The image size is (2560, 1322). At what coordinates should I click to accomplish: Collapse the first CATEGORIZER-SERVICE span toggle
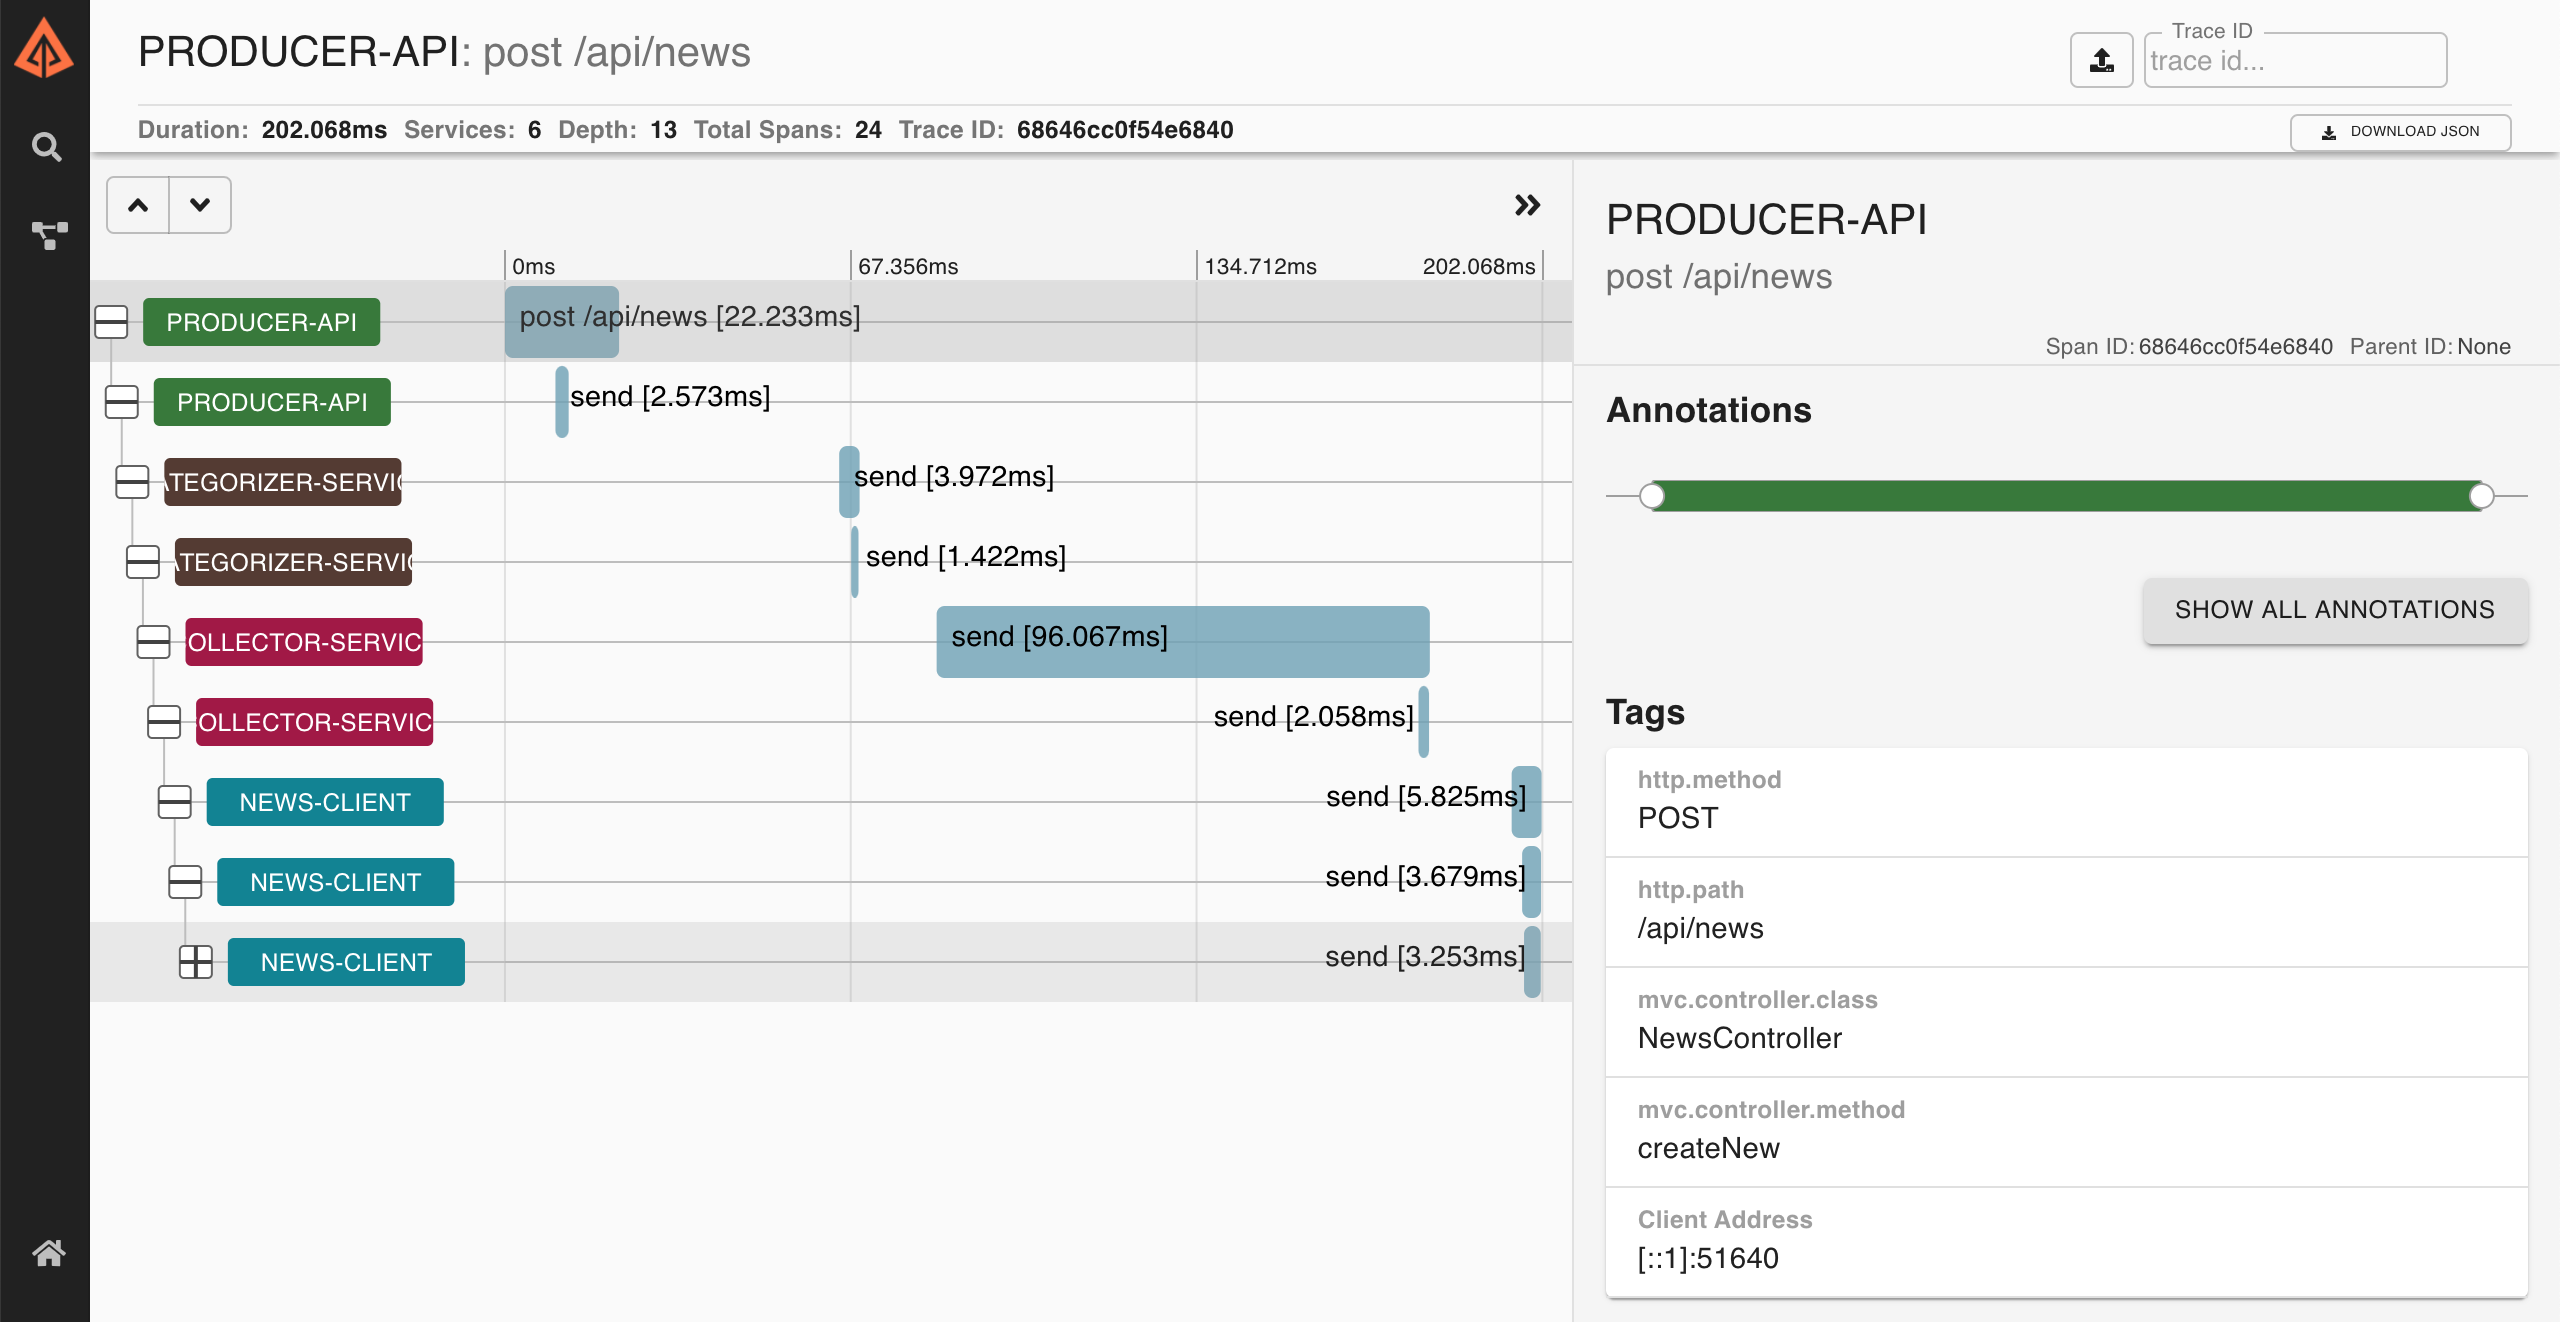132,482
